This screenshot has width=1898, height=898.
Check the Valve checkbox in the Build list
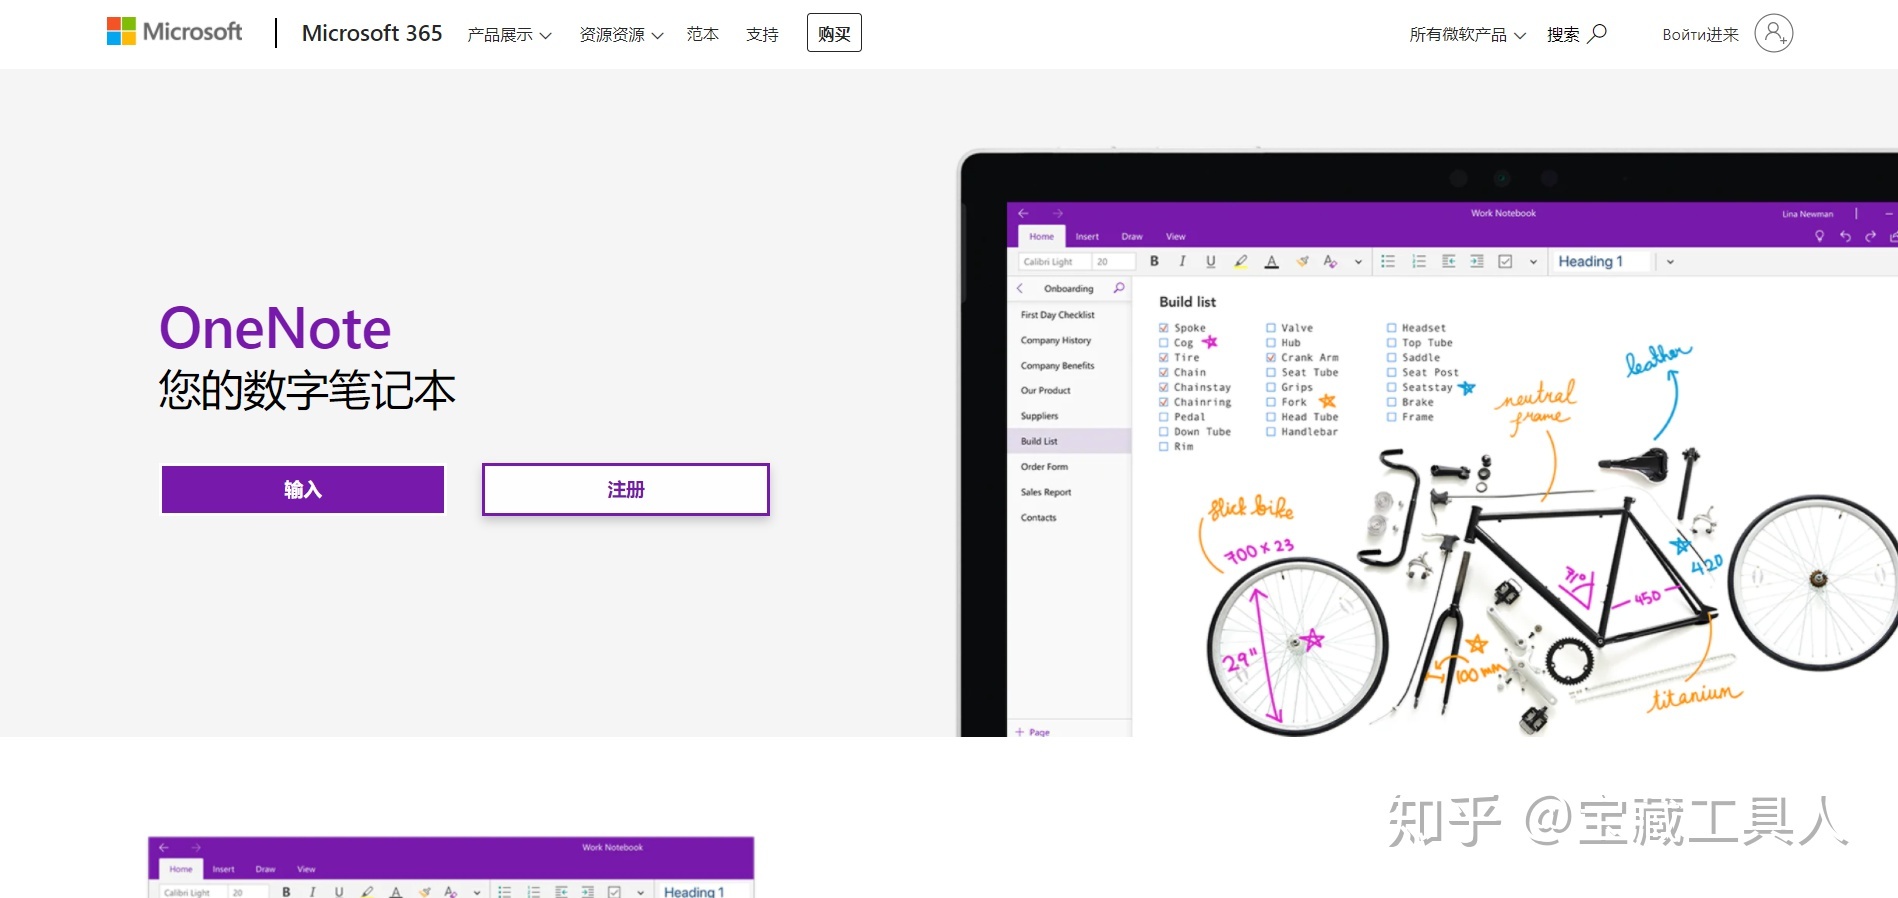click(1271, 328)
